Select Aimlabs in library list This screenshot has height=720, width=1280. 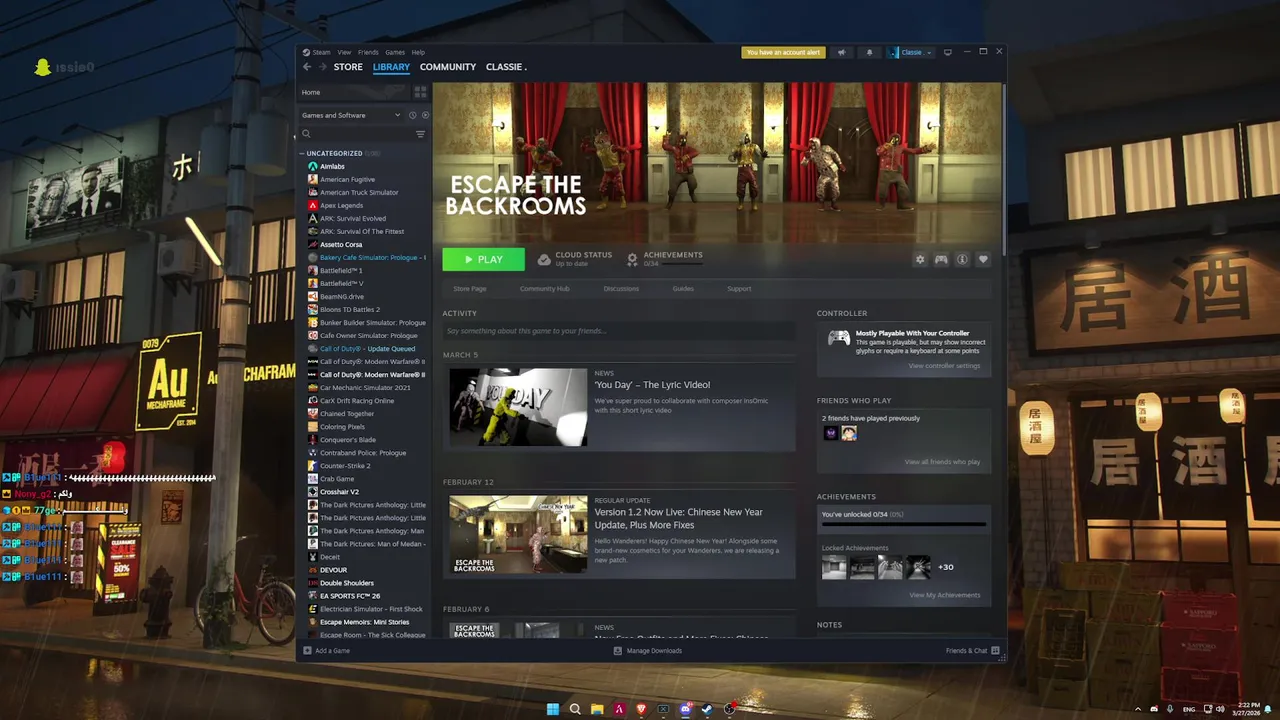pyautogui.click(x=332, y=166)
